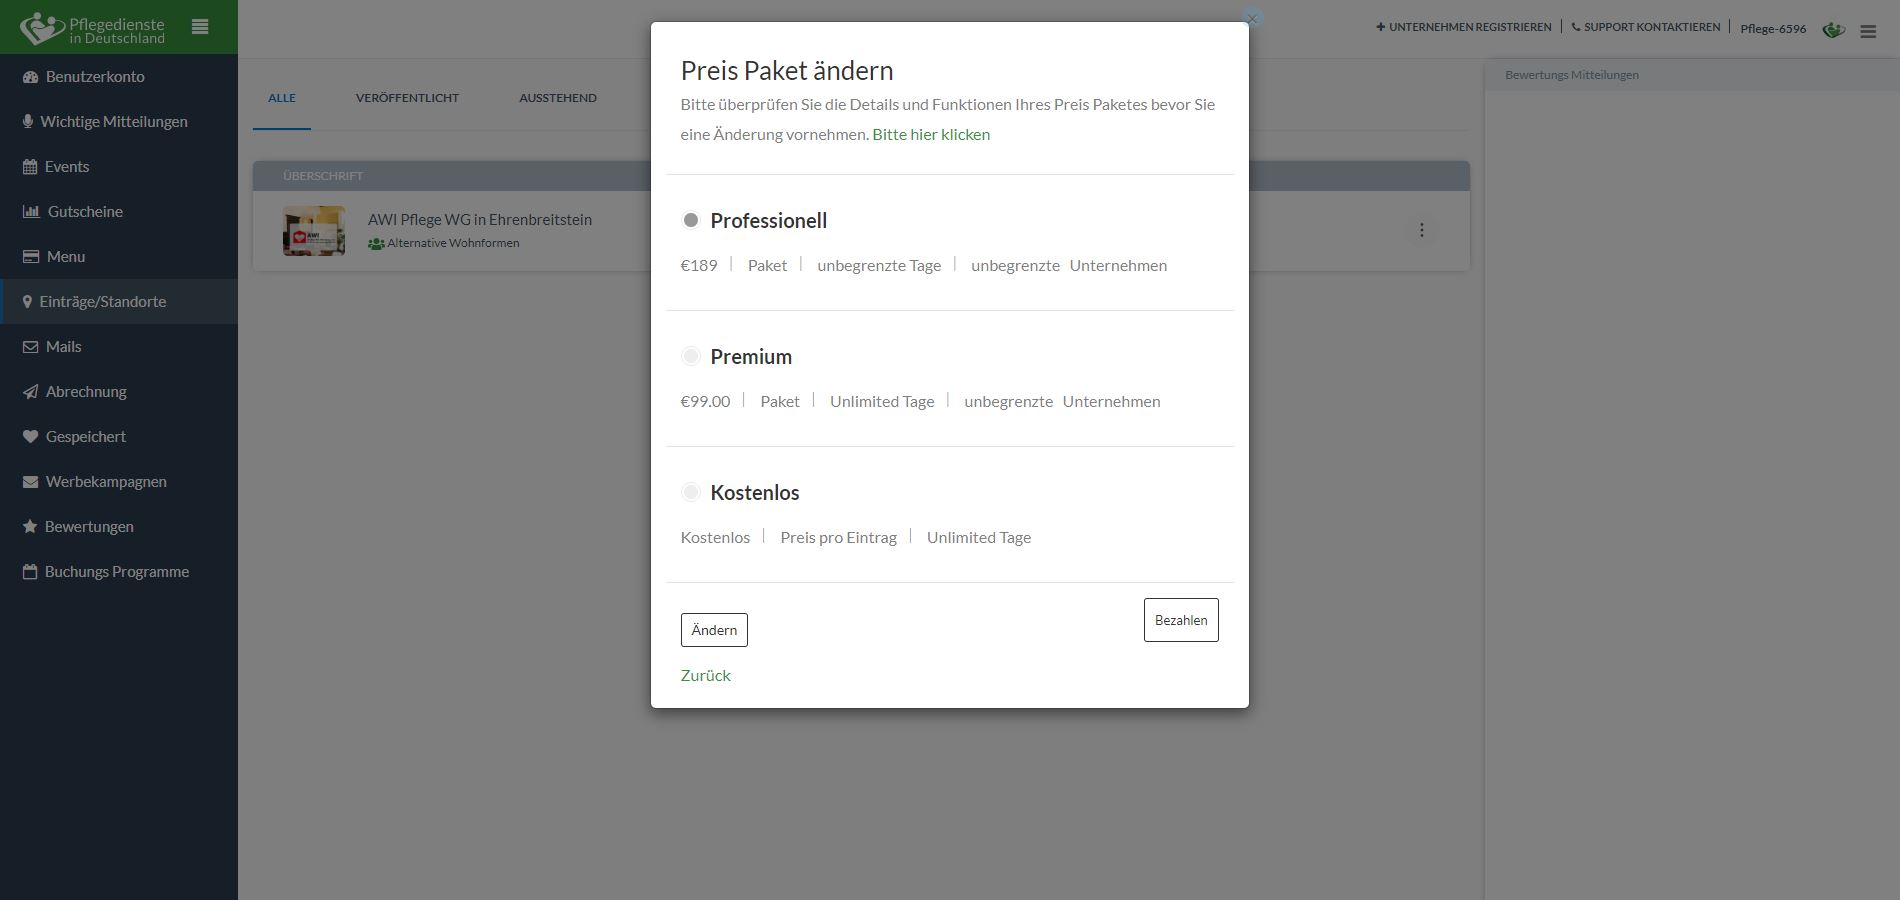Click the Events calendar icon in sidebar
1900x900 pixels.
pyautogui.click(x=30, y=167)
